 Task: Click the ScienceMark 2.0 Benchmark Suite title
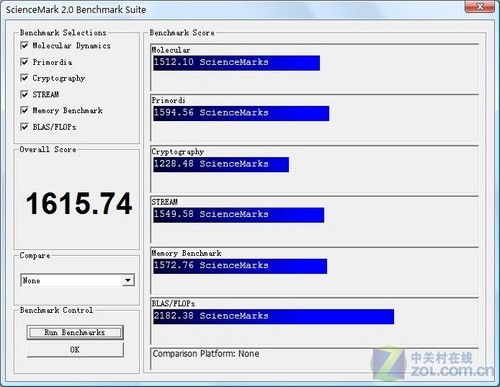click(x=76, y=10)
